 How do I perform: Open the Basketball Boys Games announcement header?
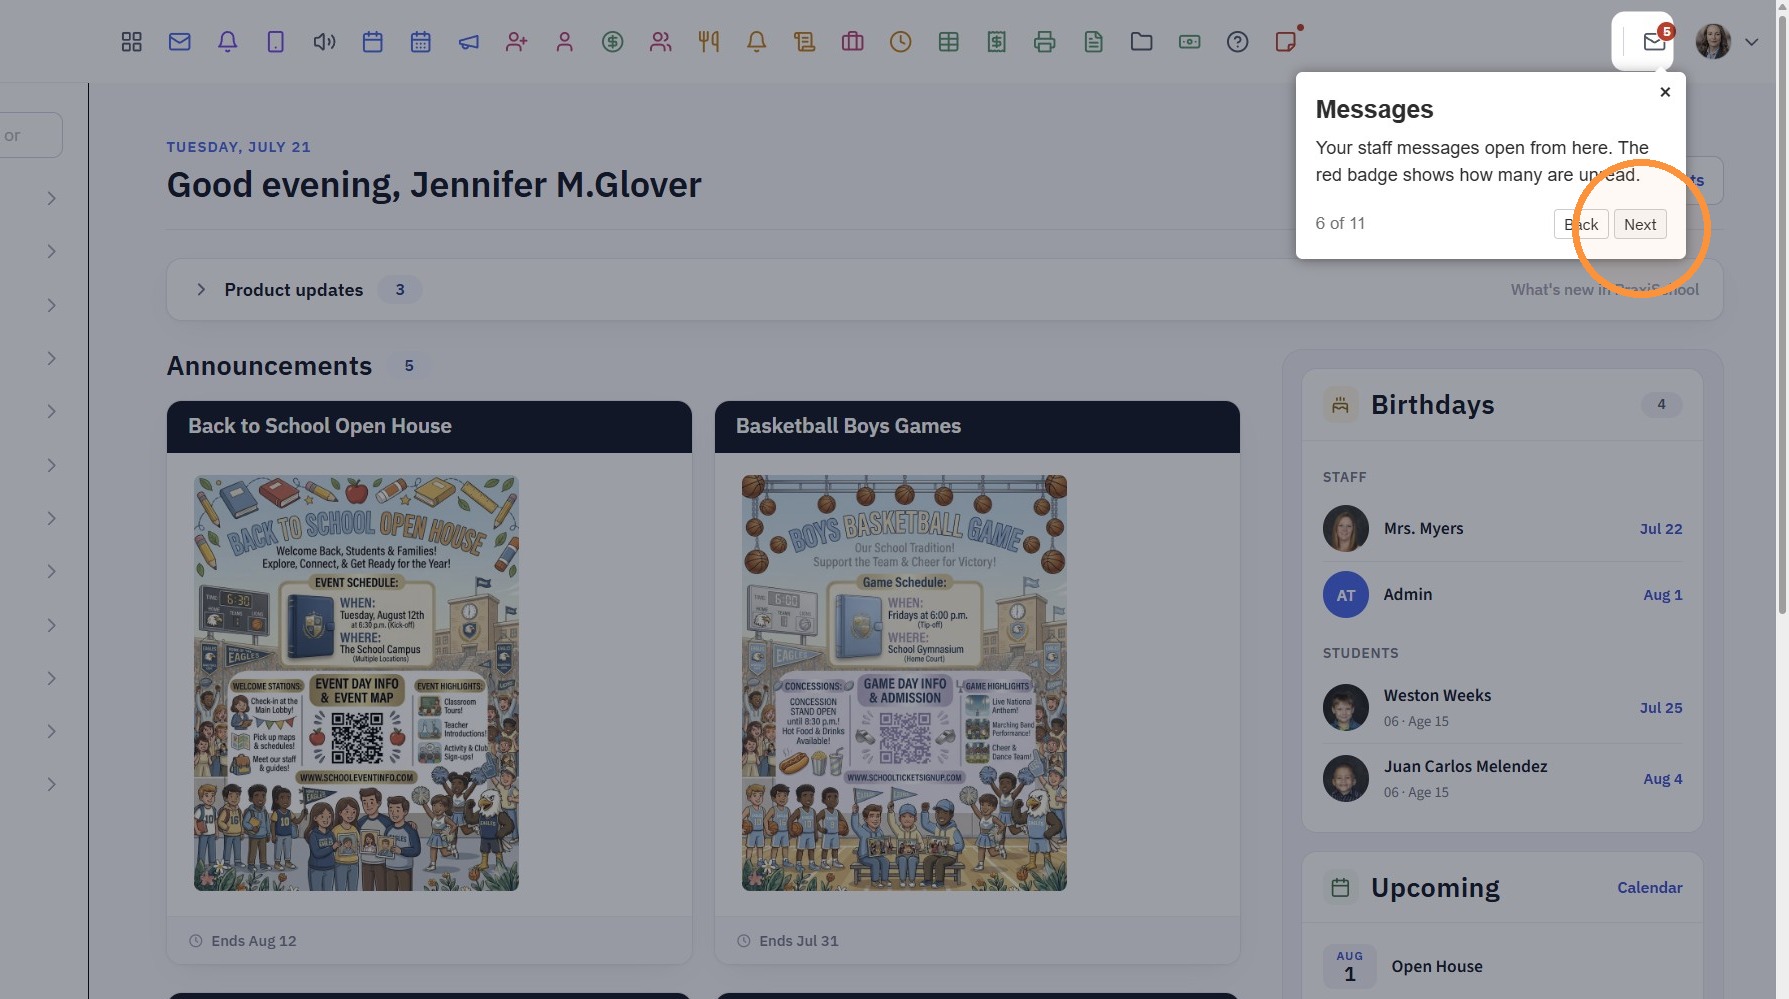pyautogui.click(x=977, y=427)
